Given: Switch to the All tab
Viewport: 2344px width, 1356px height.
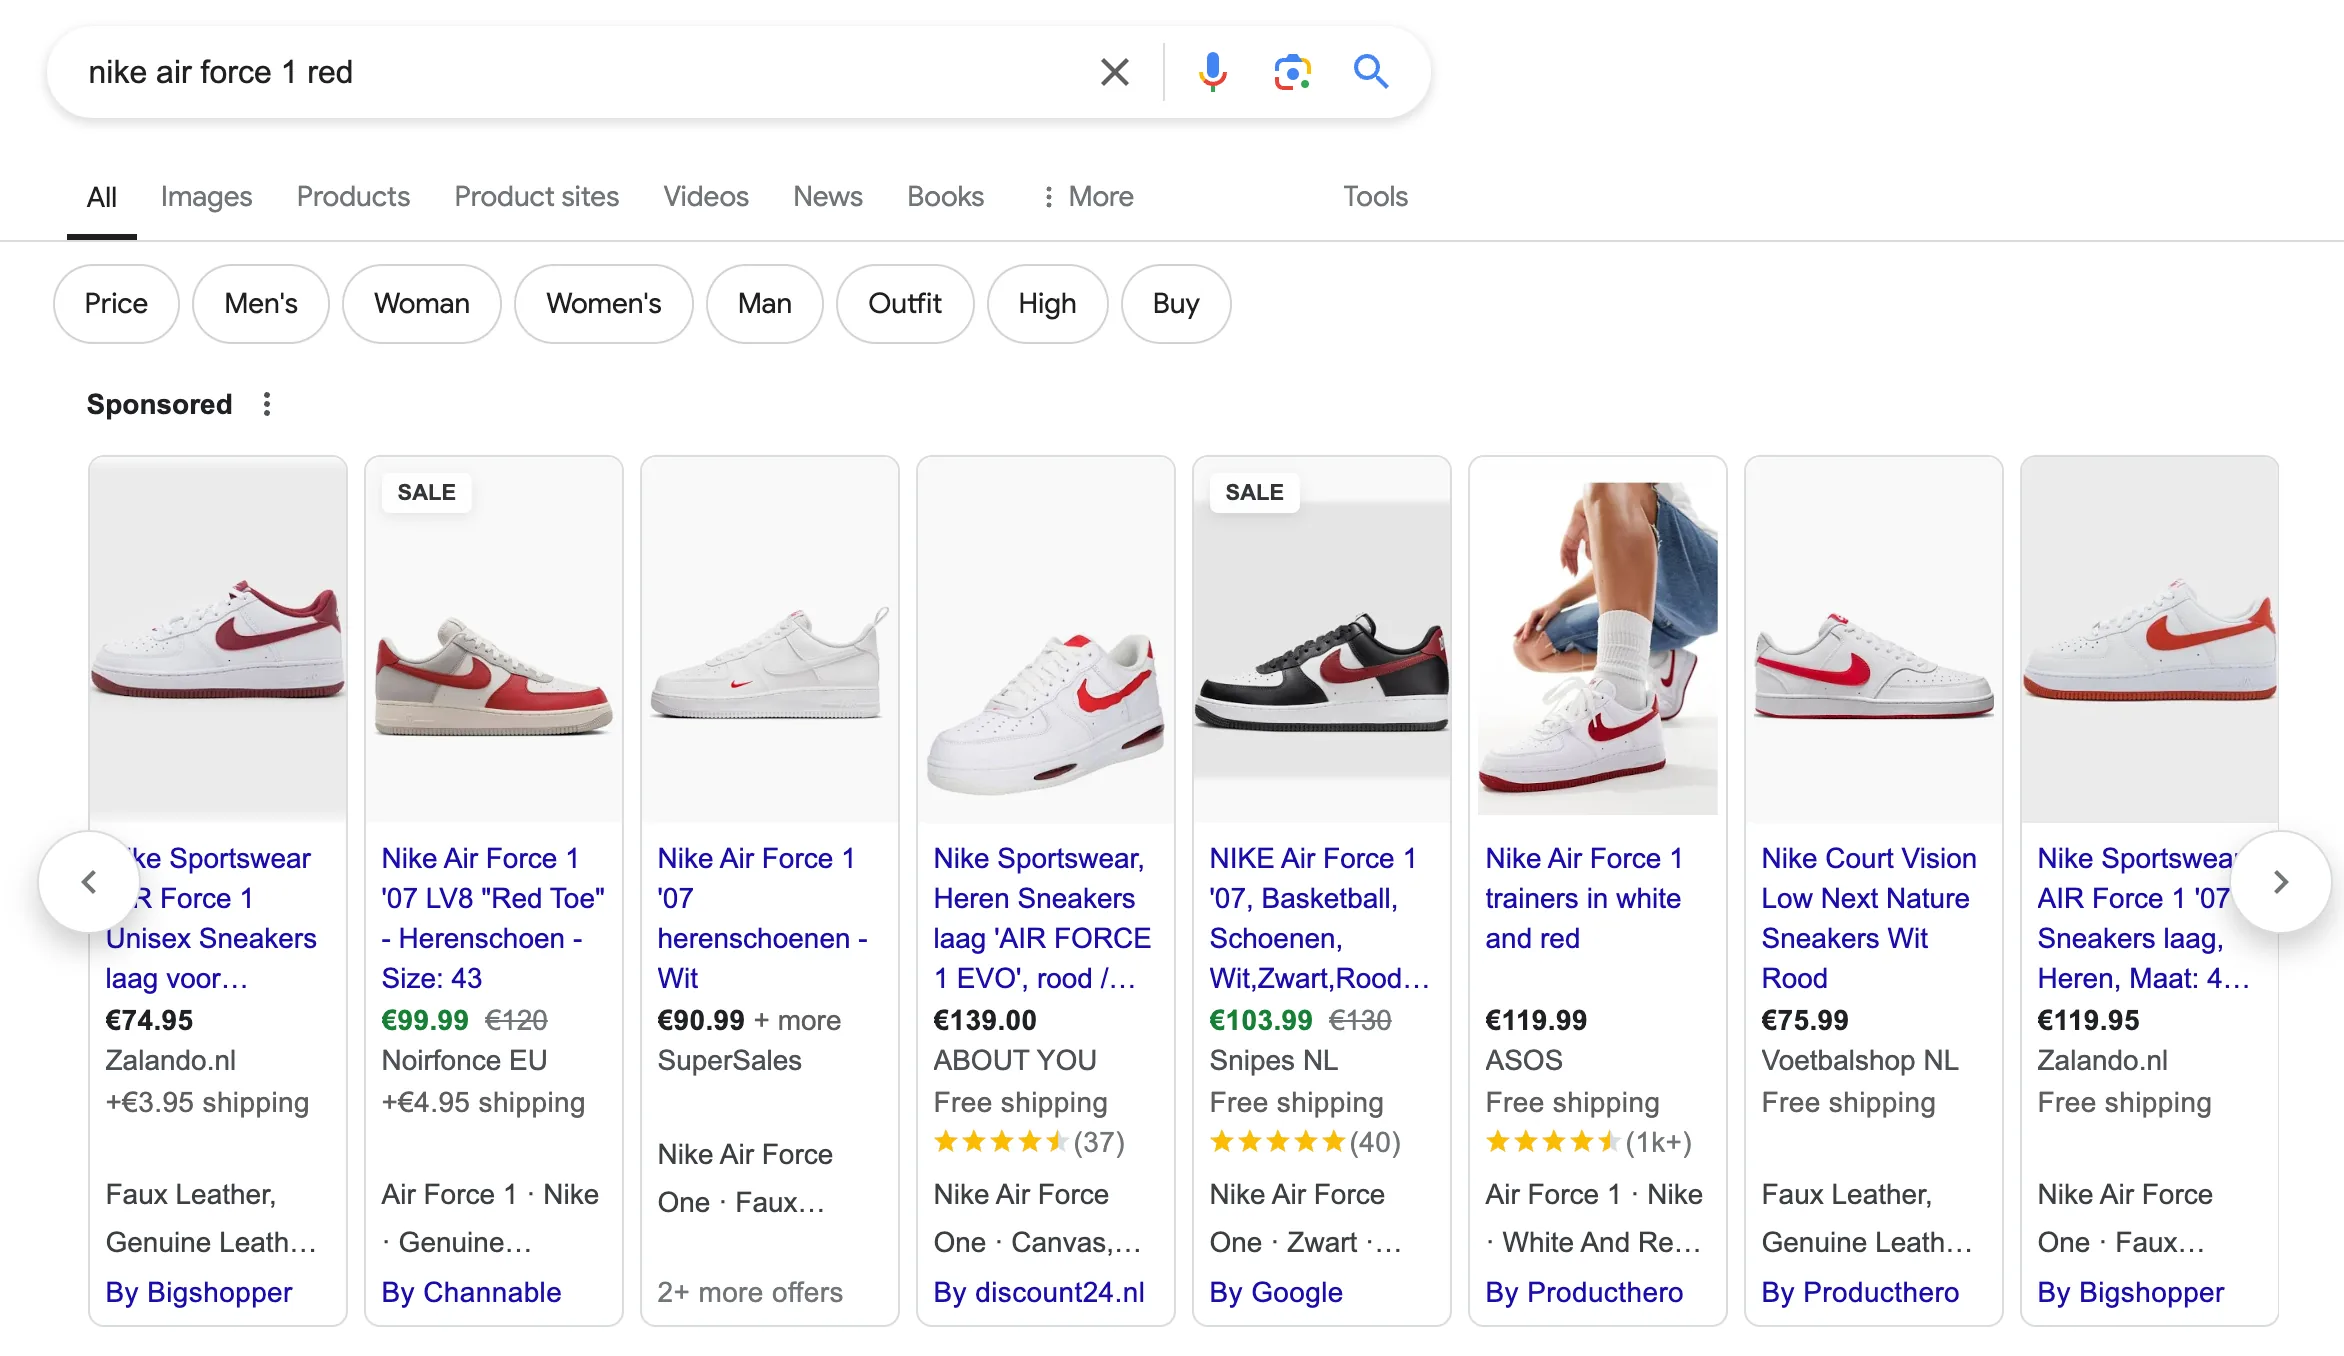Looking at the screenshot, I should [x=102, y=197].
